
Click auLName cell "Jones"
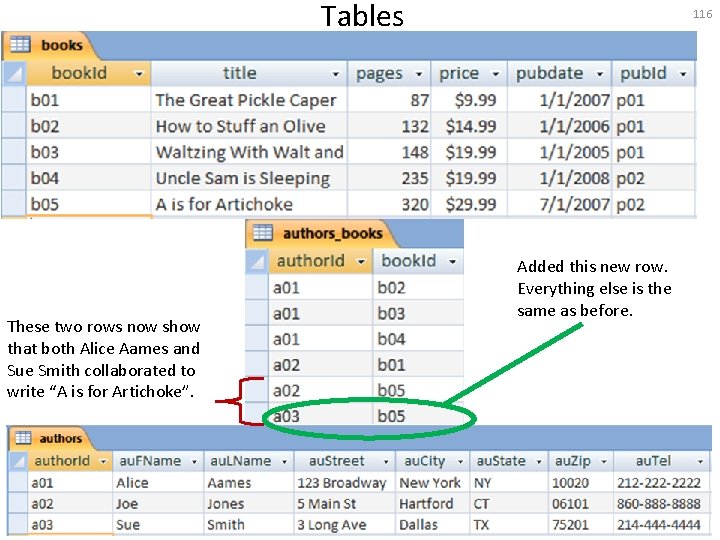pos(248,504)
